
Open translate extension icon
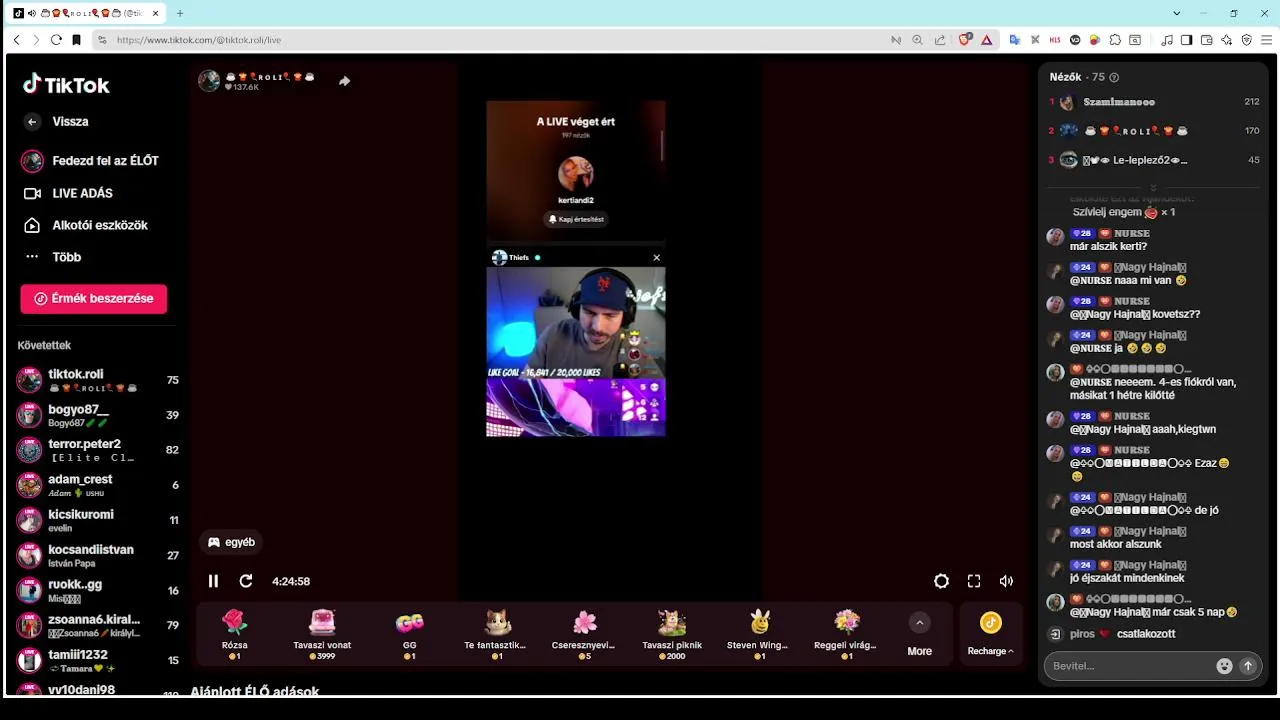click(x=1014, y=40)
